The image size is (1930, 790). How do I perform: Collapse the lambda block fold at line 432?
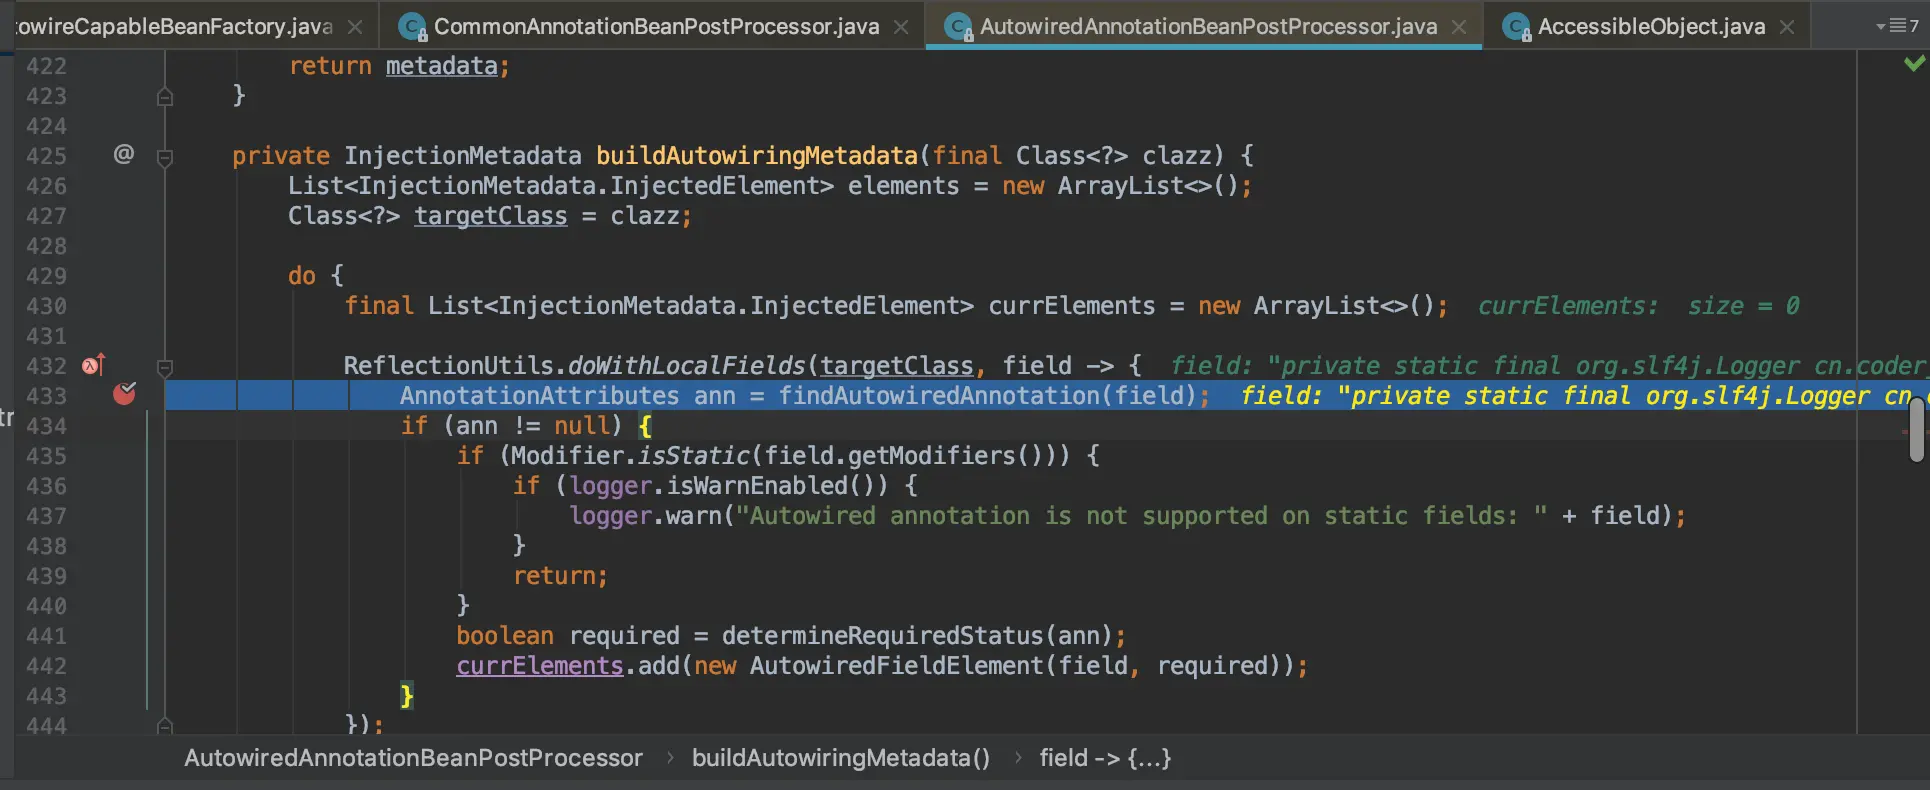(x=165, y=367)
